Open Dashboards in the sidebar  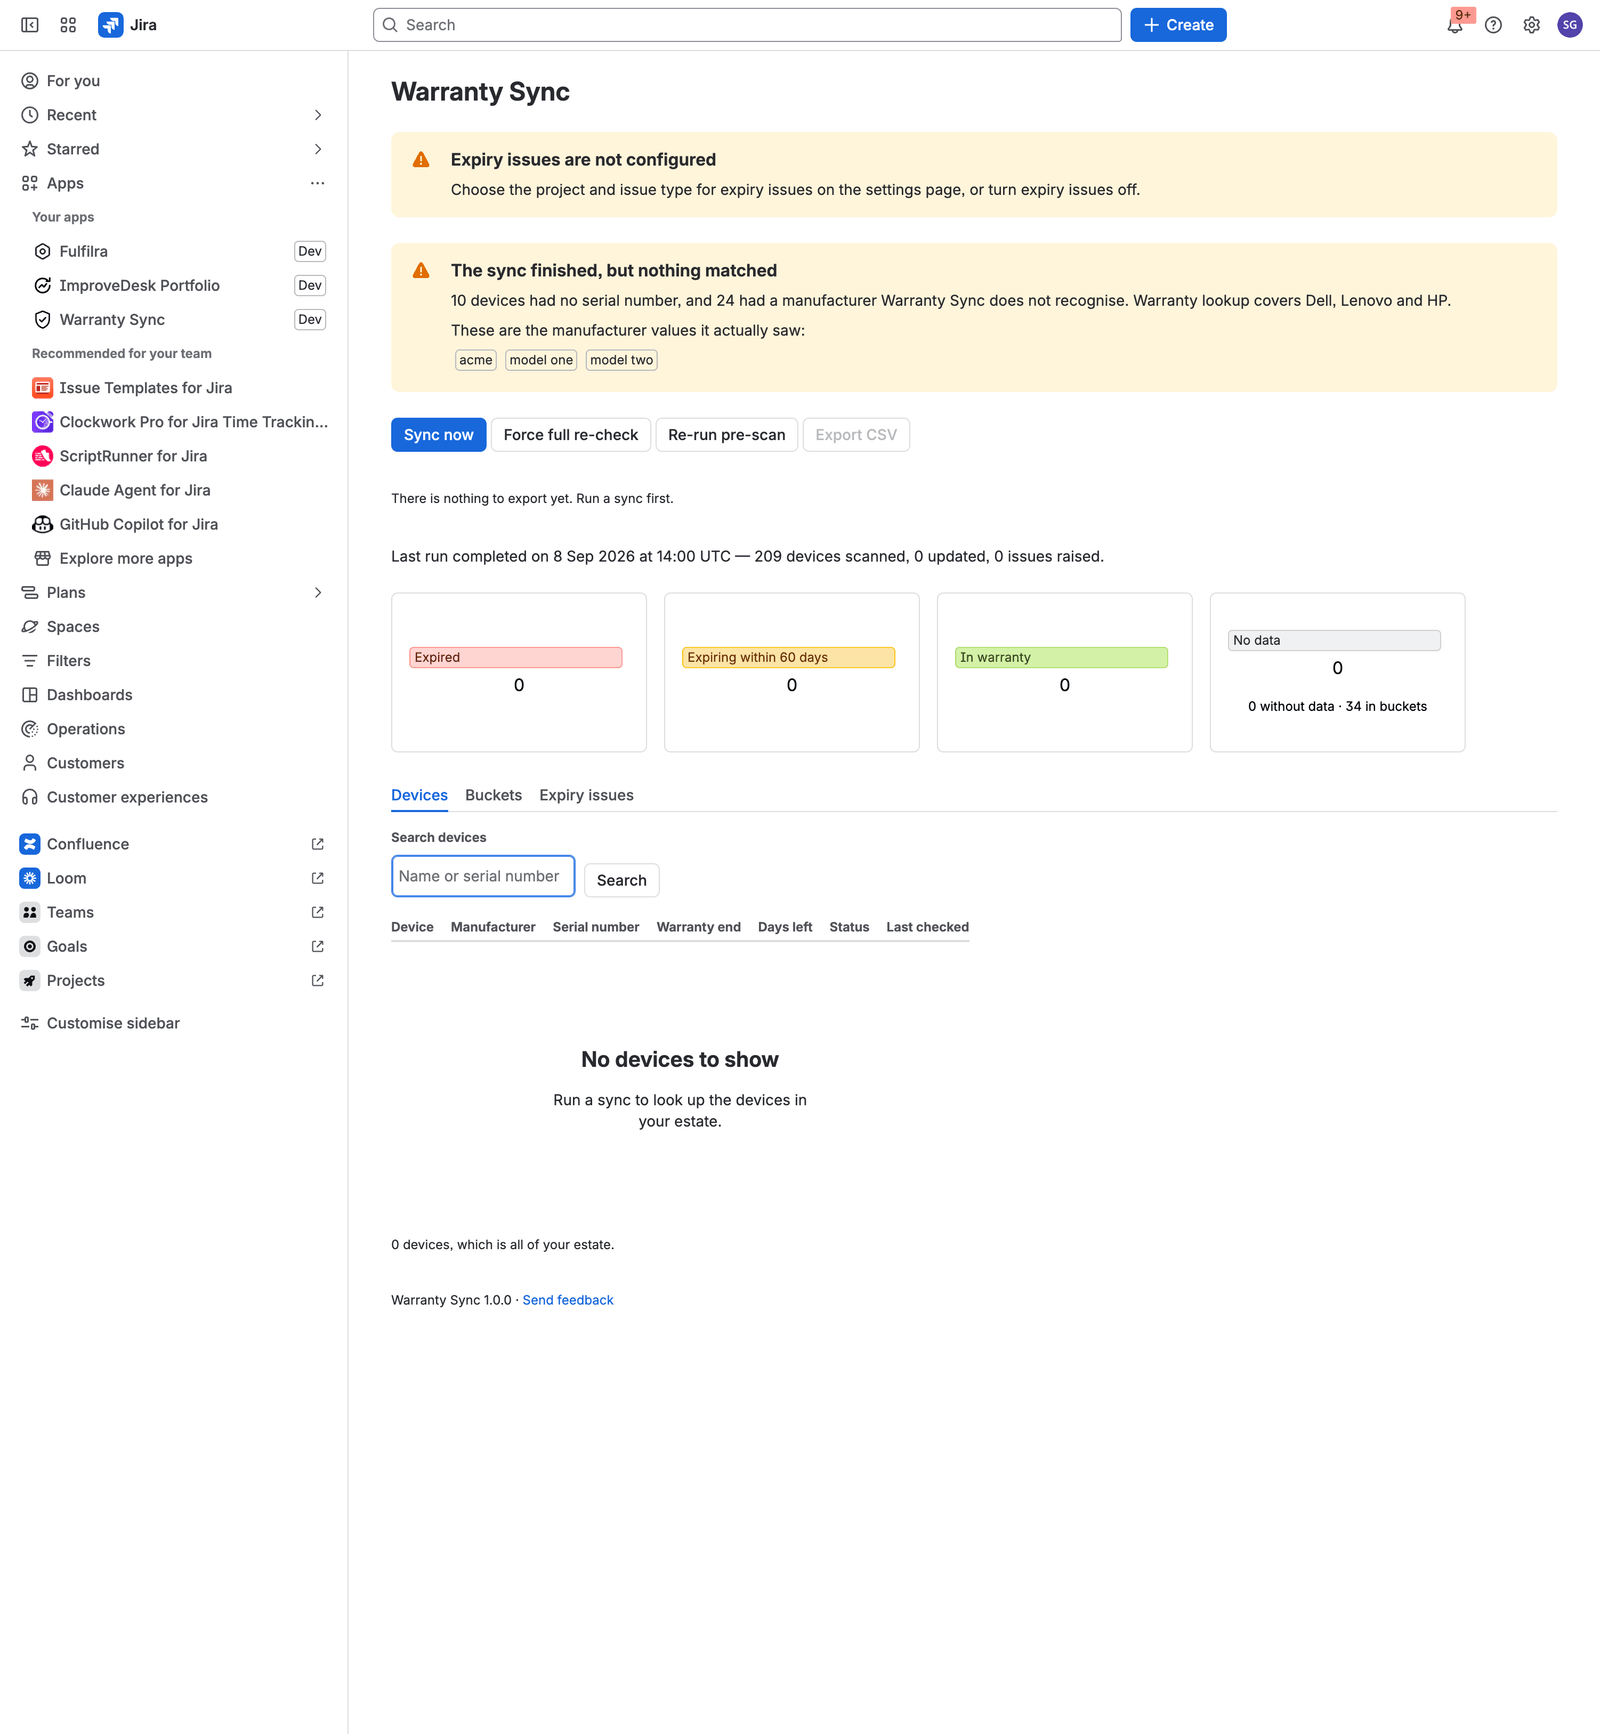[173, 695]
